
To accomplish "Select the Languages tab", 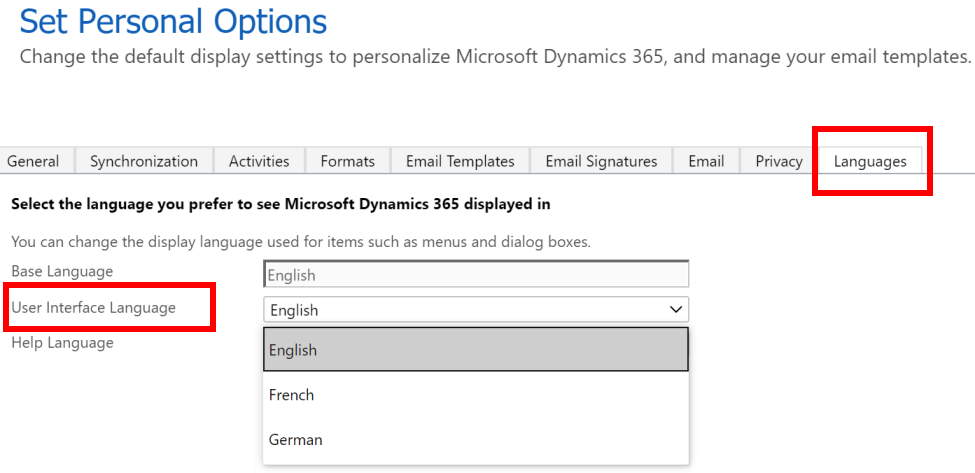I will pyautogui.click(x=870, y=162).
